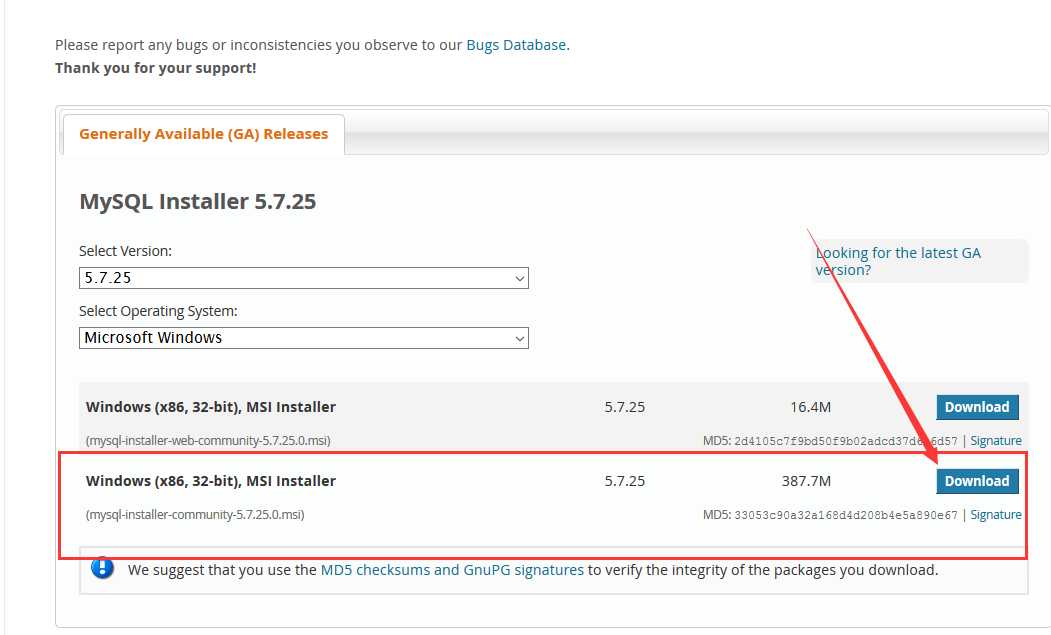Download the 16.4M web community installer
Viewport: 1051px width, 635px height.
[x=977, y=407]
